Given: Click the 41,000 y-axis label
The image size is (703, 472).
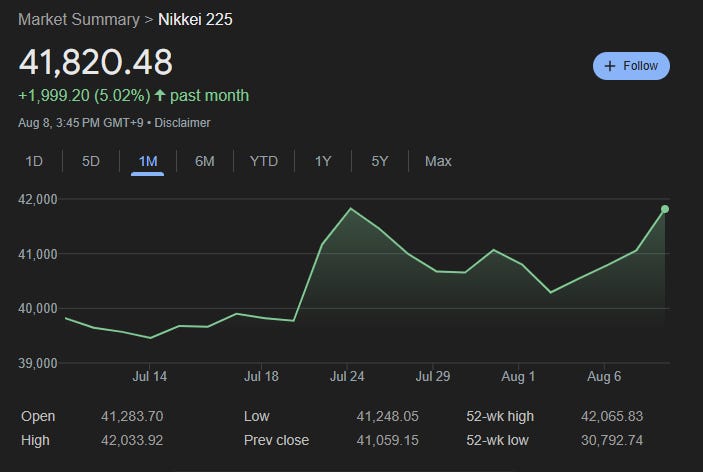Looking at the screenshot, I should [x=38, y=255].
